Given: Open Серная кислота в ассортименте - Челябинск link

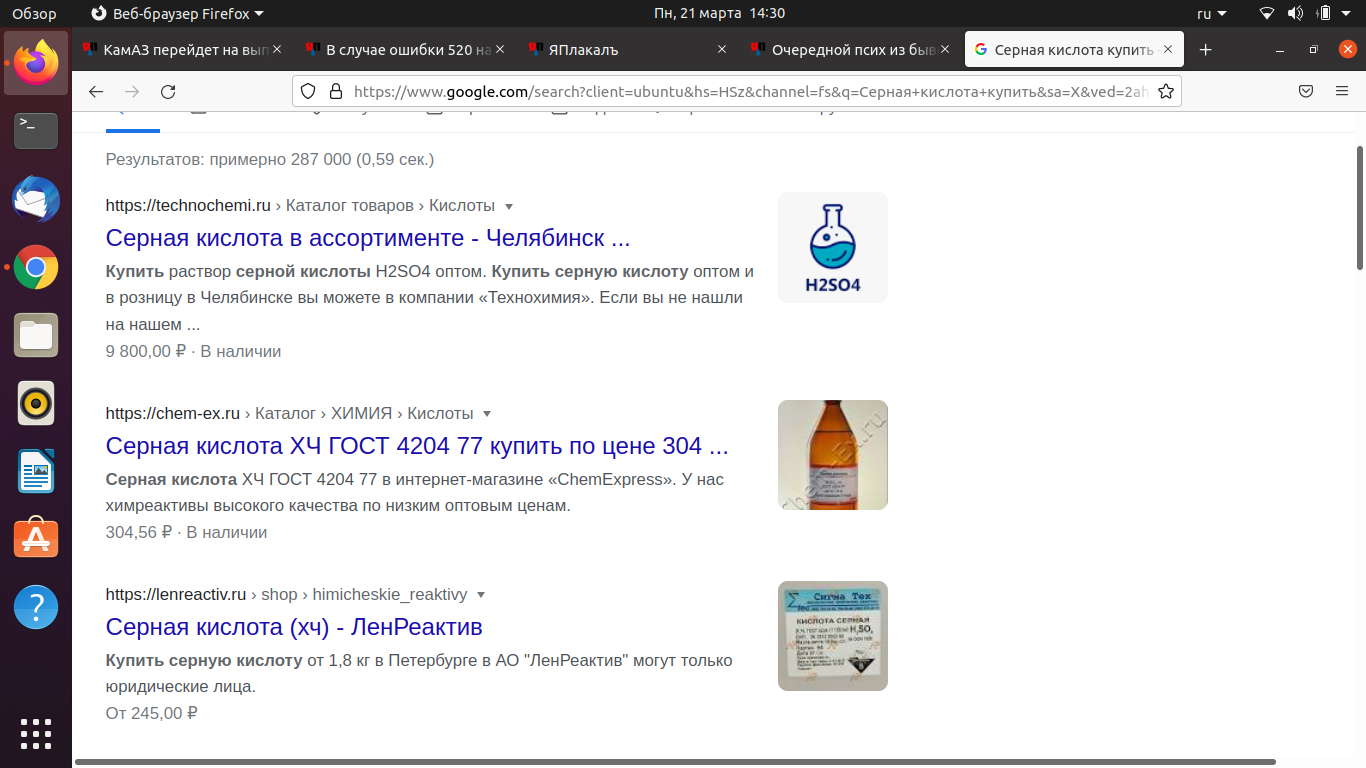Looking at the screenshot, I should pyautogui.click(x=368, y=238).
